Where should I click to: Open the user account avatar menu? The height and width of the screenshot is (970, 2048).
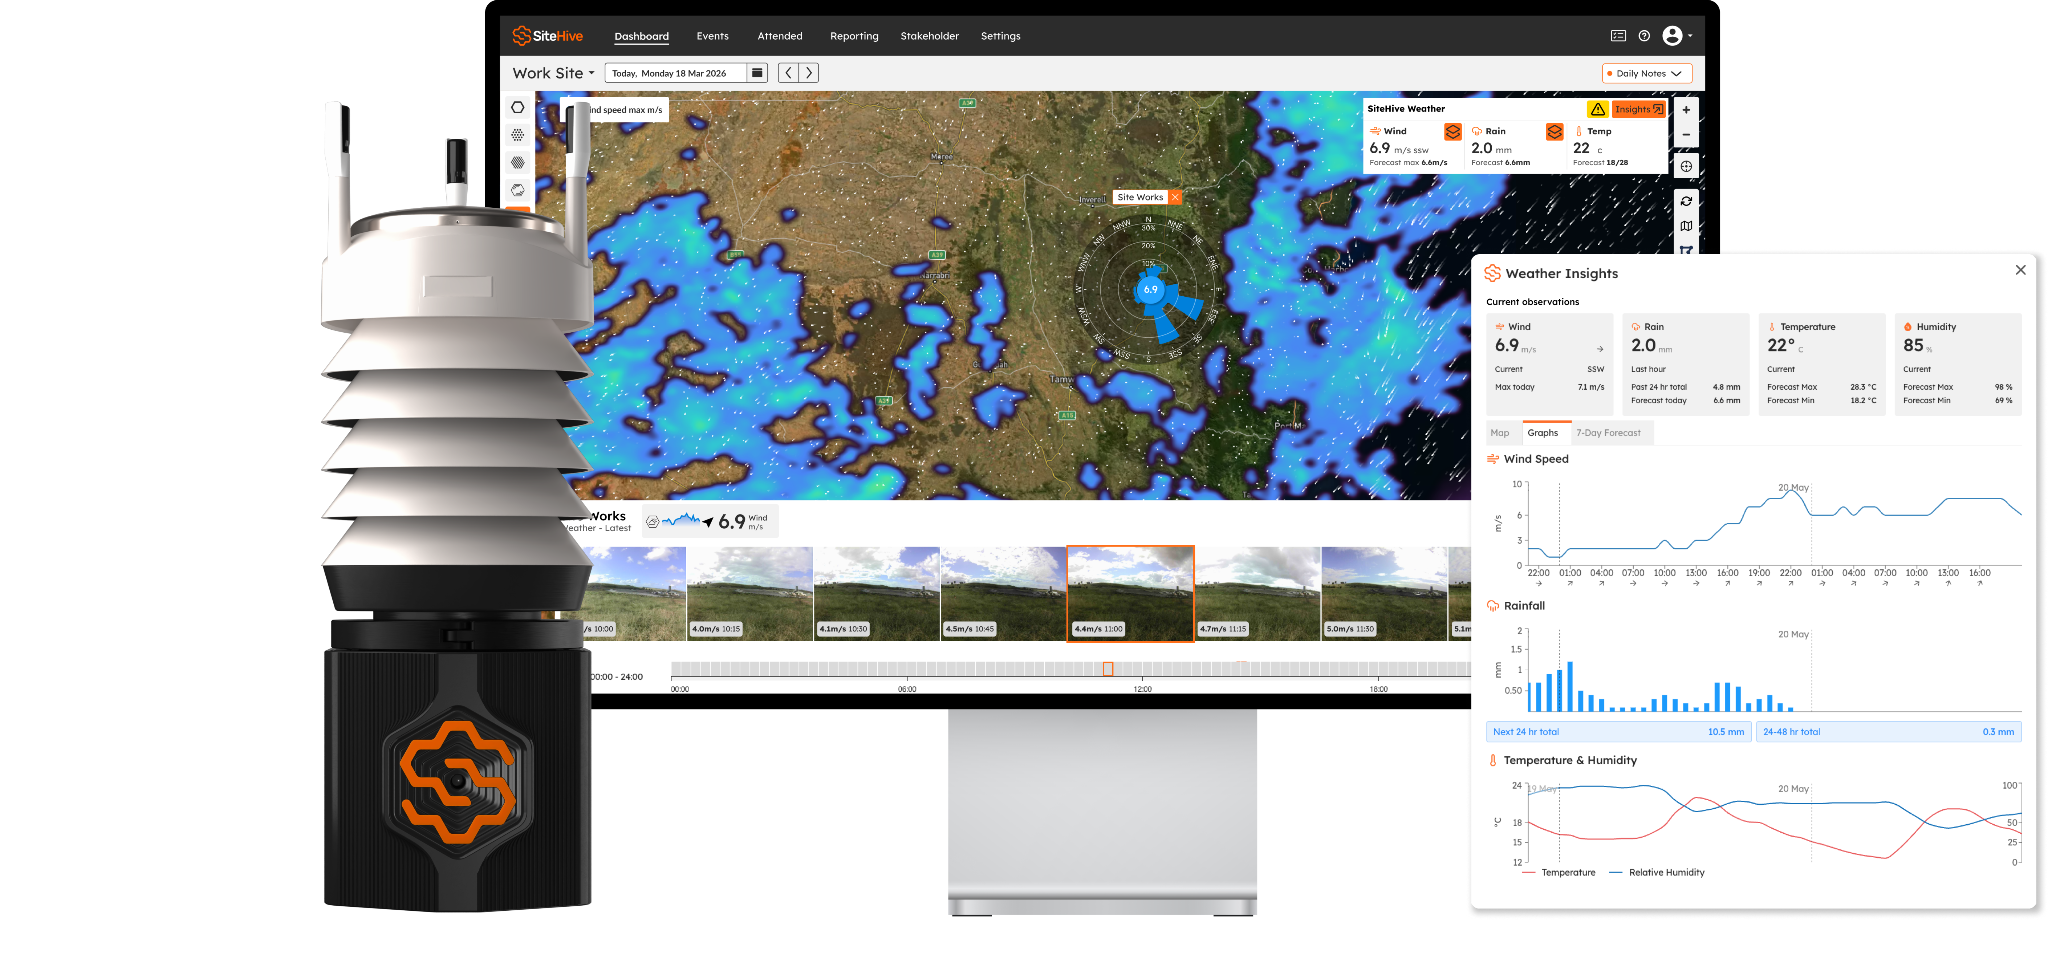(x=1677, y=36)
